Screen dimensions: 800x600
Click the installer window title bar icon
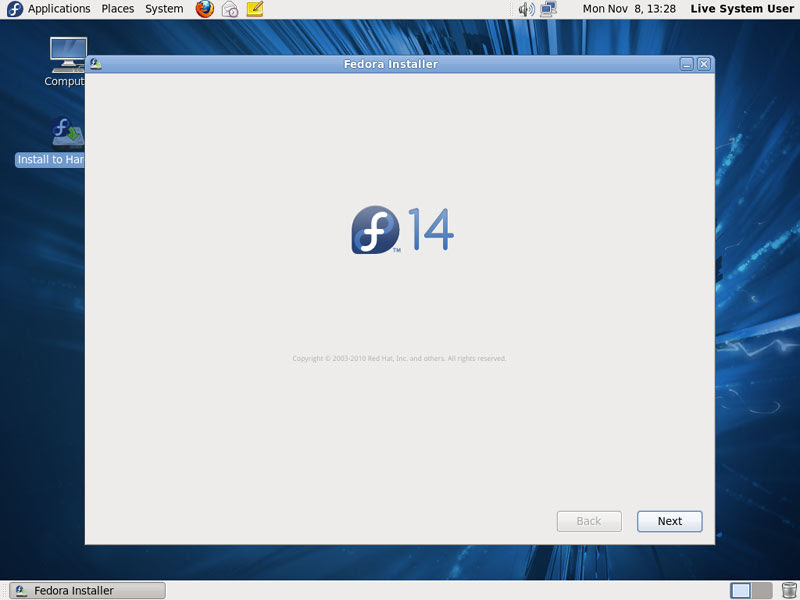95,64
